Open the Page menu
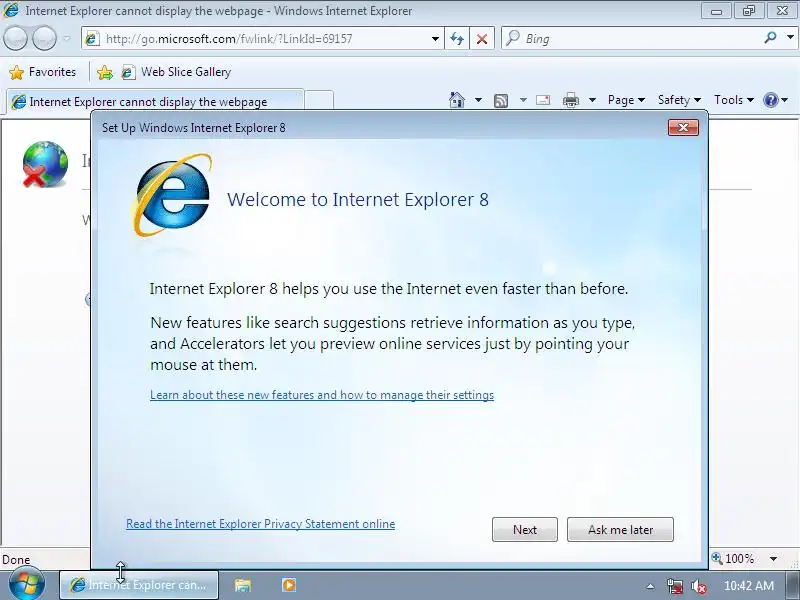This screenshot has width=800, height=600. tap(626, 100)
